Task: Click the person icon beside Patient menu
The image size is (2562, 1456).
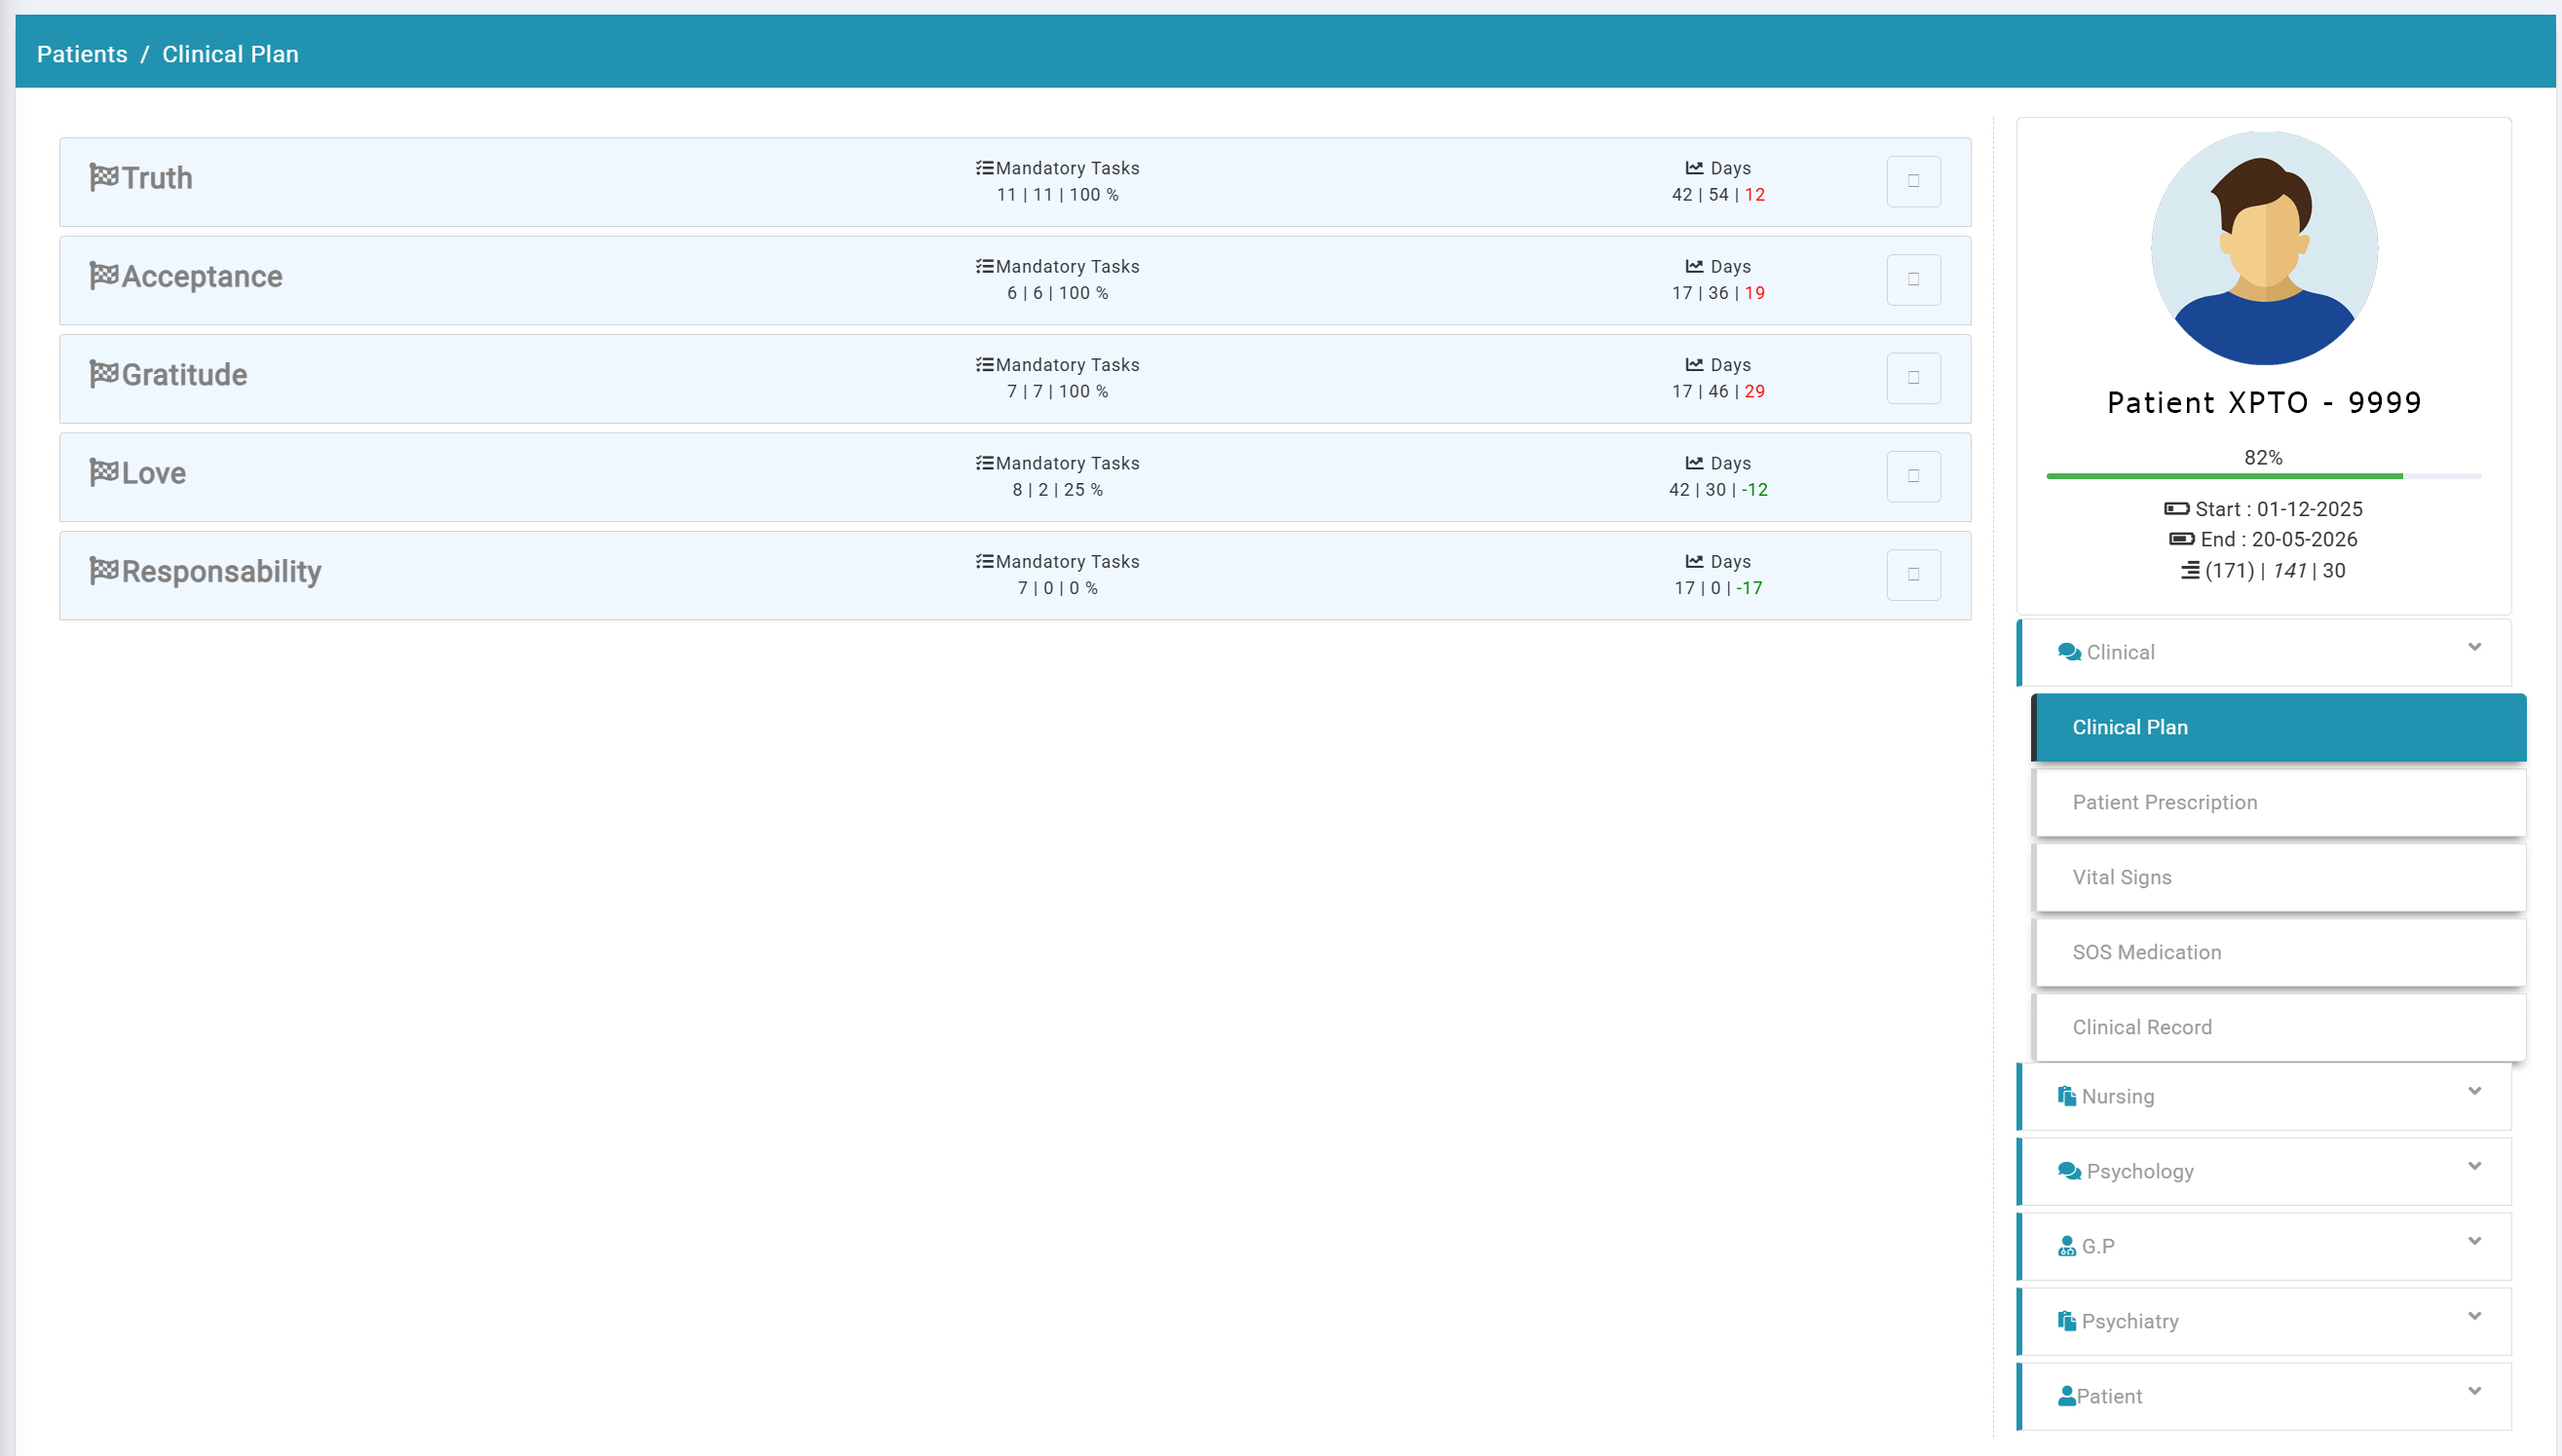Action: click(2066, 1396)
